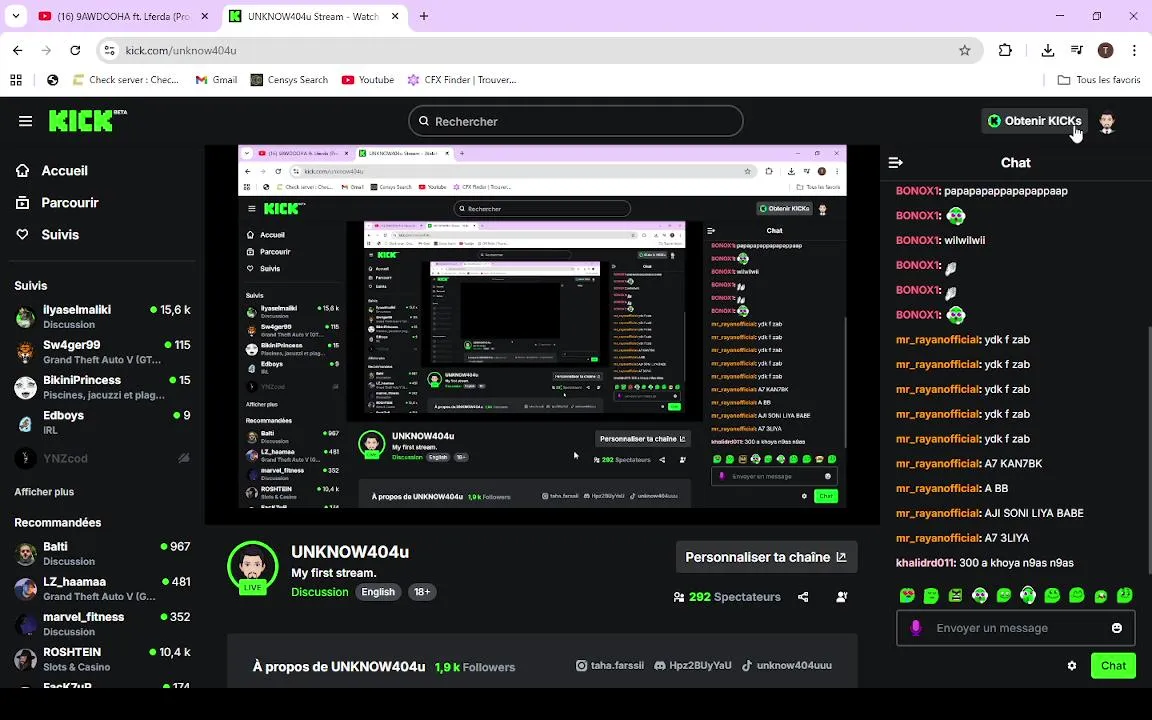
Task: Click Personnaliser ta chaîne button
Action: (x=766, y=558)
